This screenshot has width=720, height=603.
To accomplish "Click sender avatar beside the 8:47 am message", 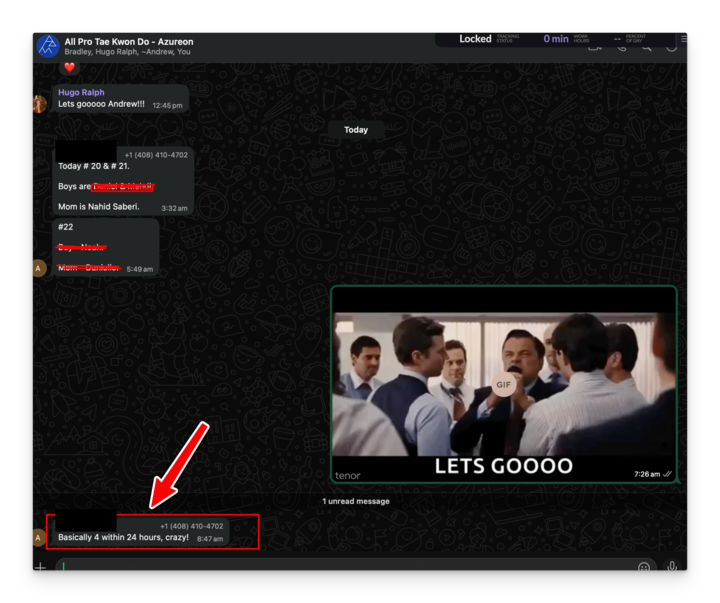I will pos(40,538).
